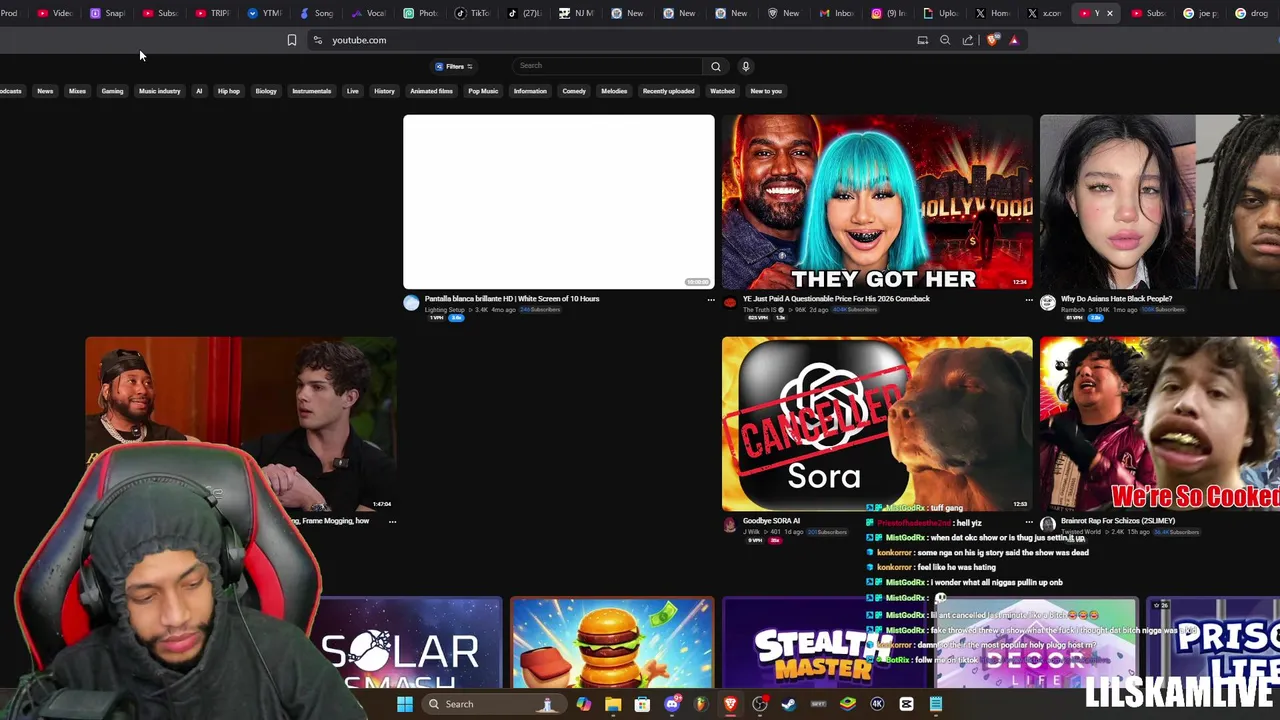
Task: Start voice search with the microphone icon
Action: point(745,66)
